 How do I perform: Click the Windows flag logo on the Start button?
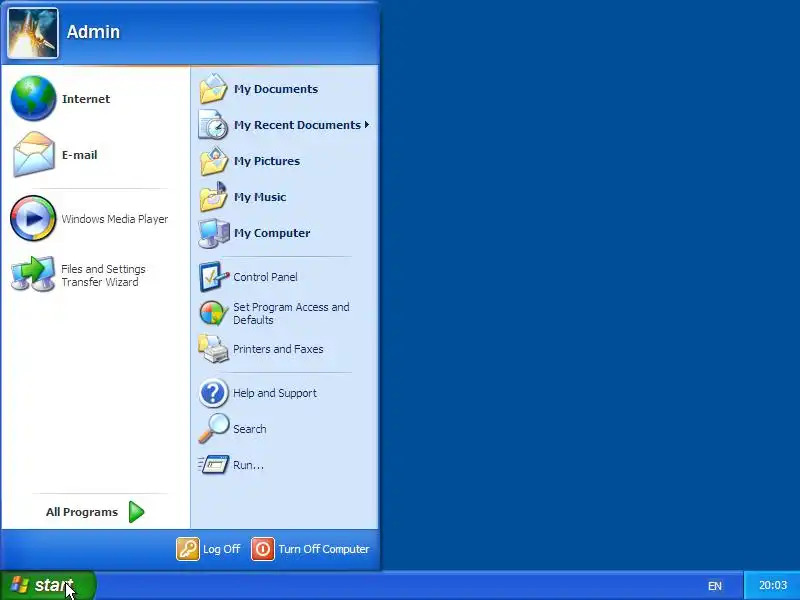click(x=19, y=585)
